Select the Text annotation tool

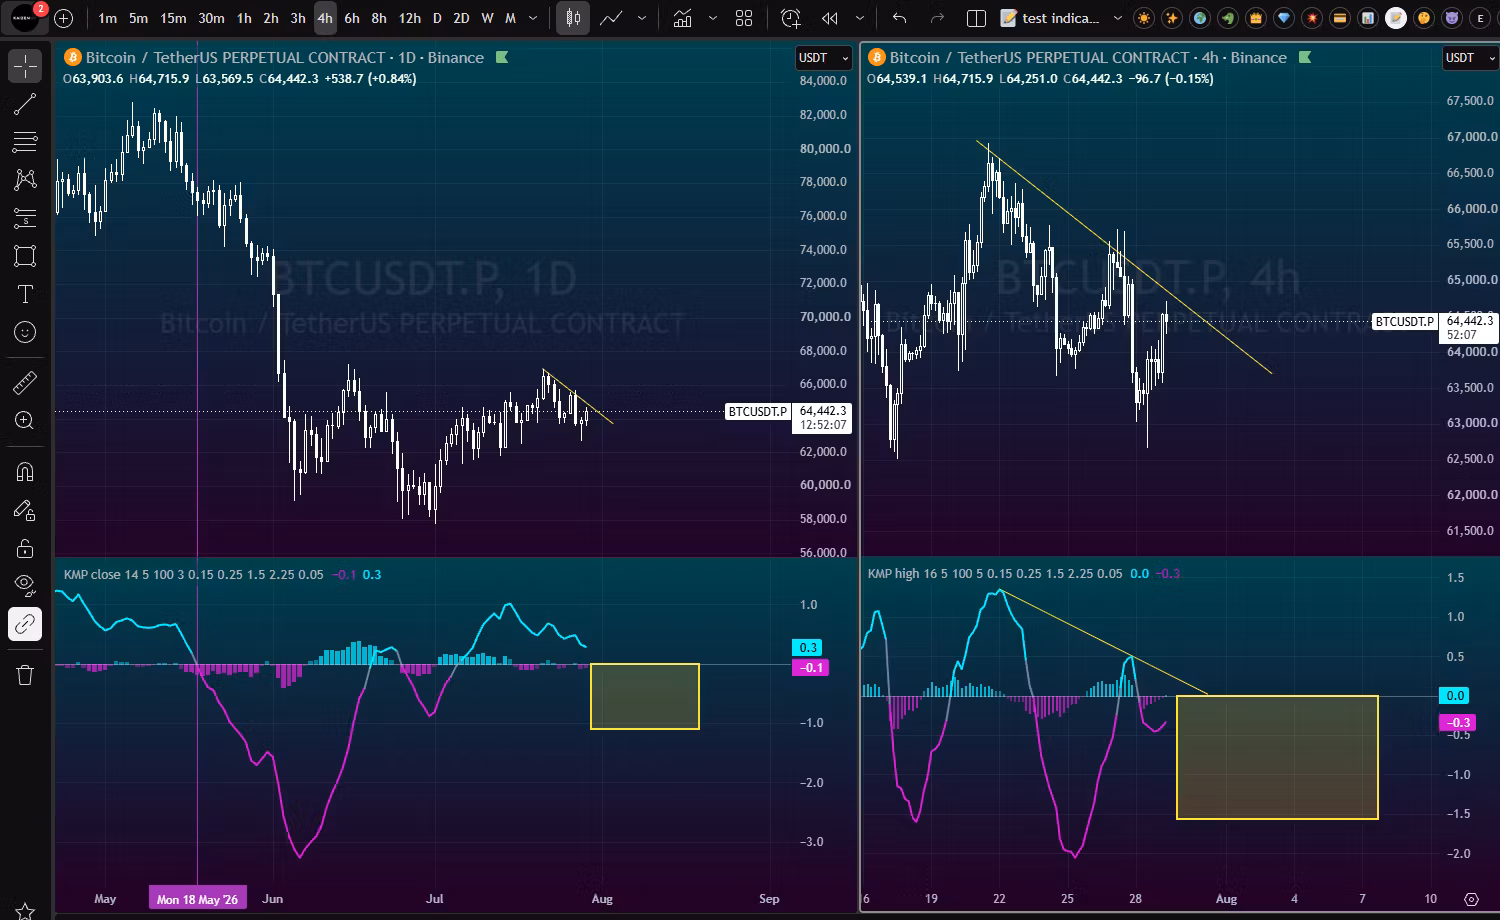[x=25, y=294]
